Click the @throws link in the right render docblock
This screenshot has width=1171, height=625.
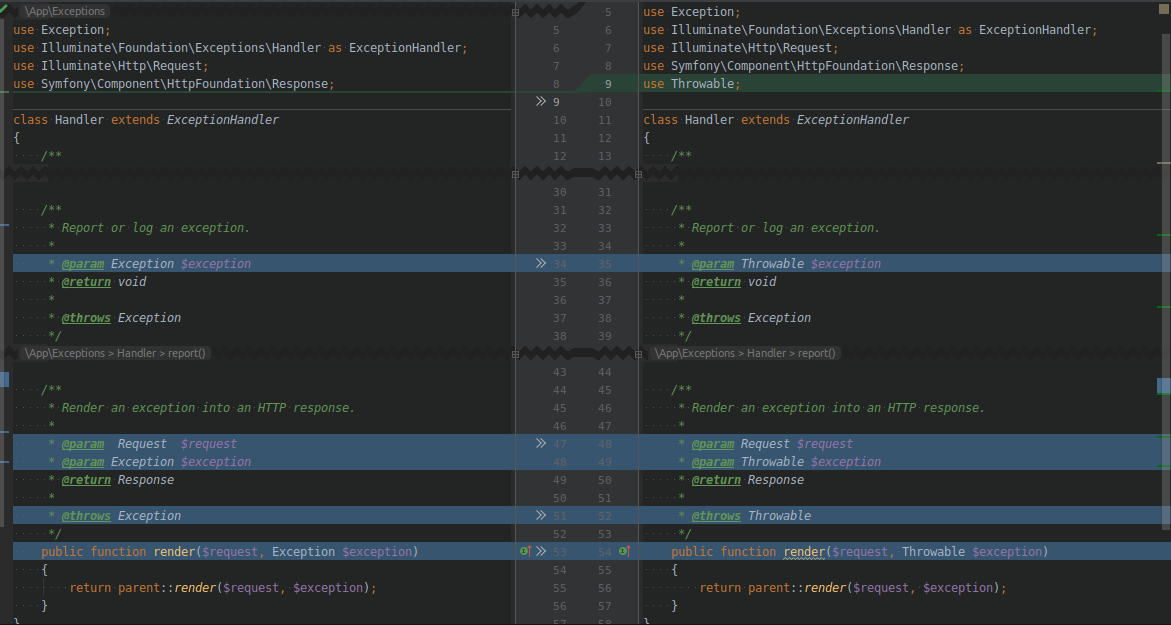pos(715,515)
